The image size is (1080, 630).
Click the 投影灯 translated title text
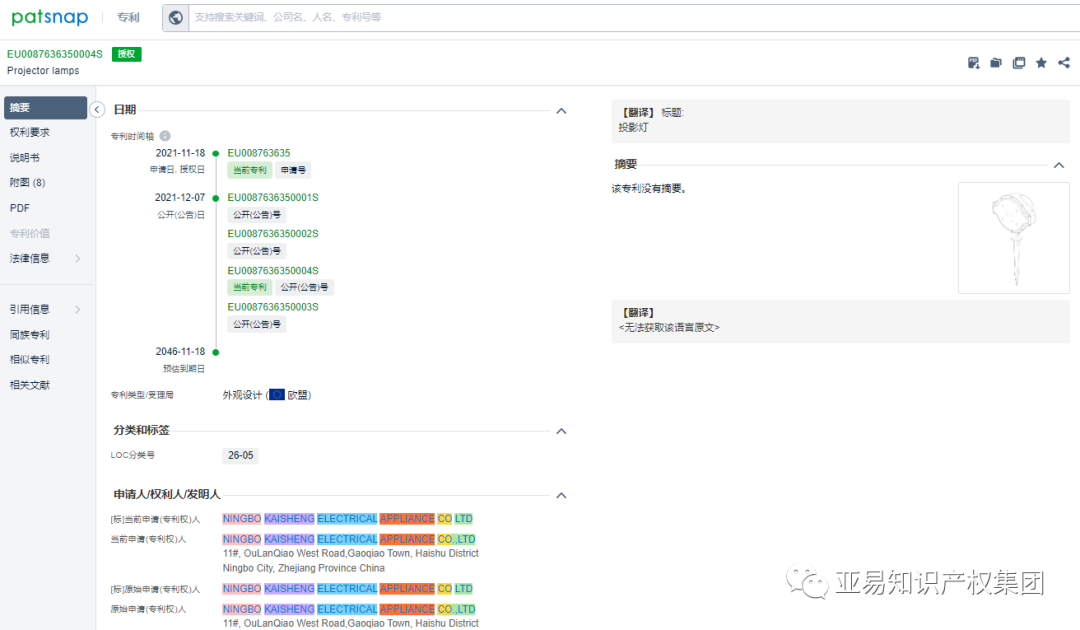pyautogui.click(x=633, y=128)
